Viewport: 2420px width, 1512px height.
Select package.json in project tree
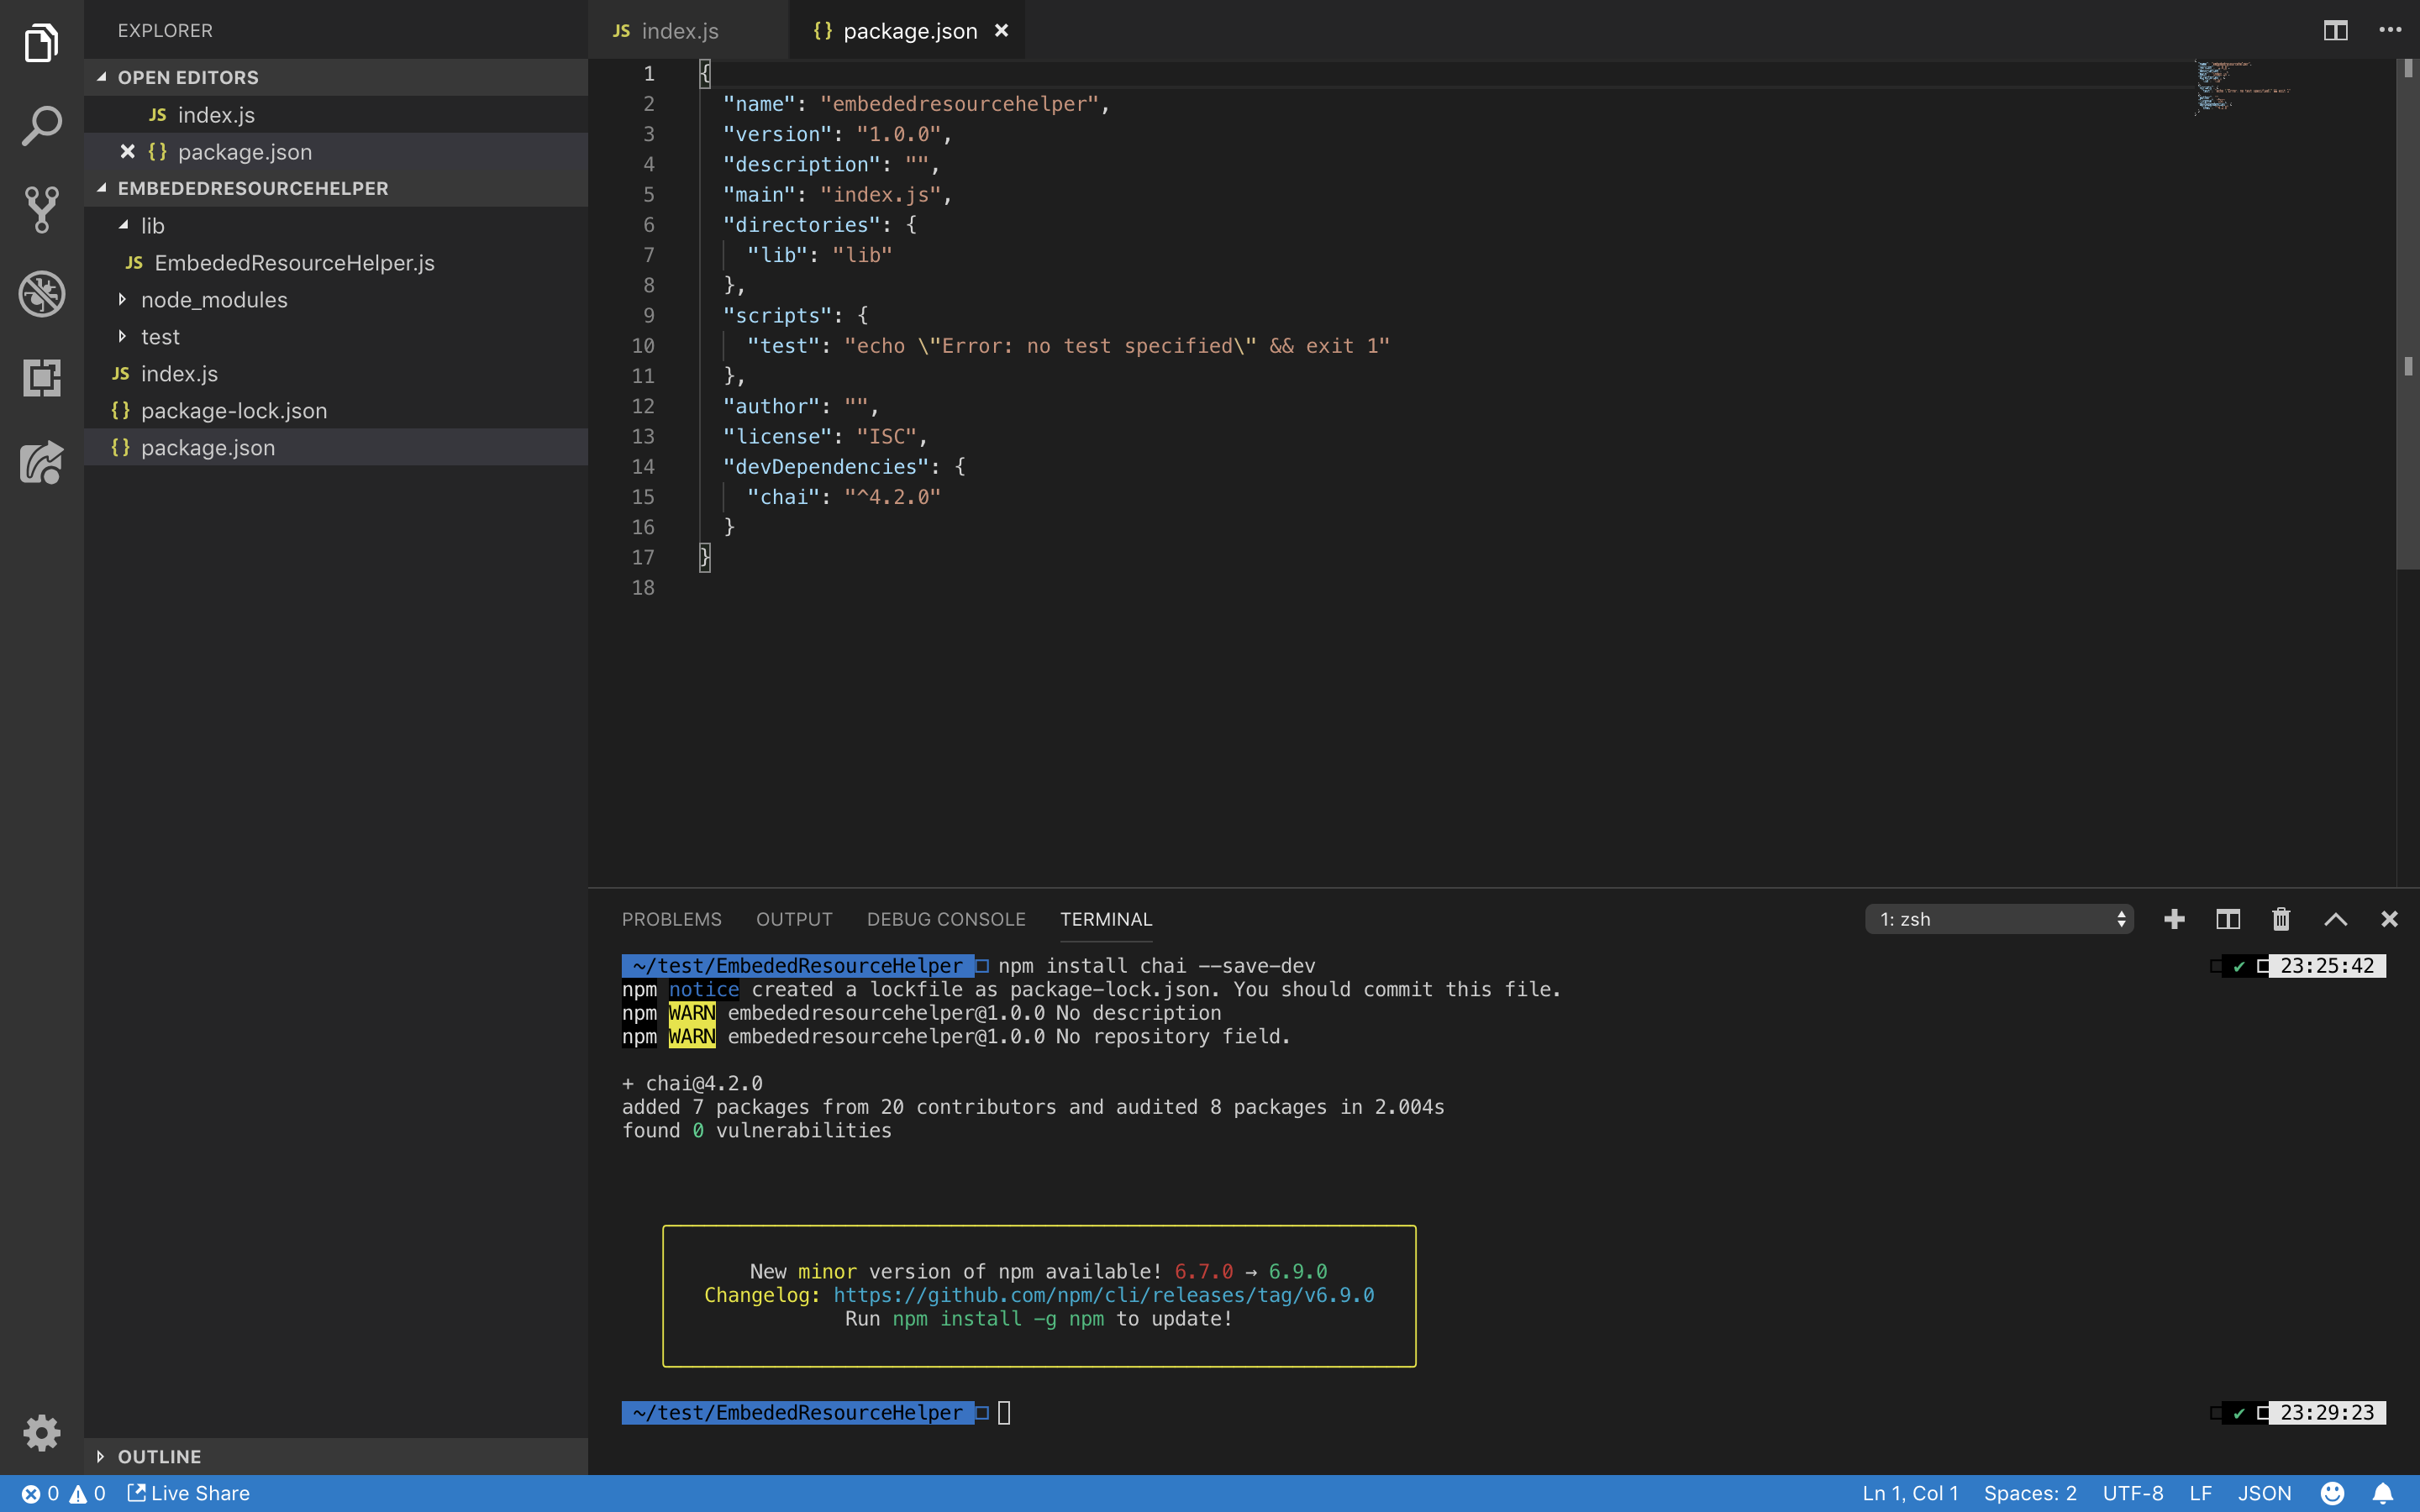336,448
